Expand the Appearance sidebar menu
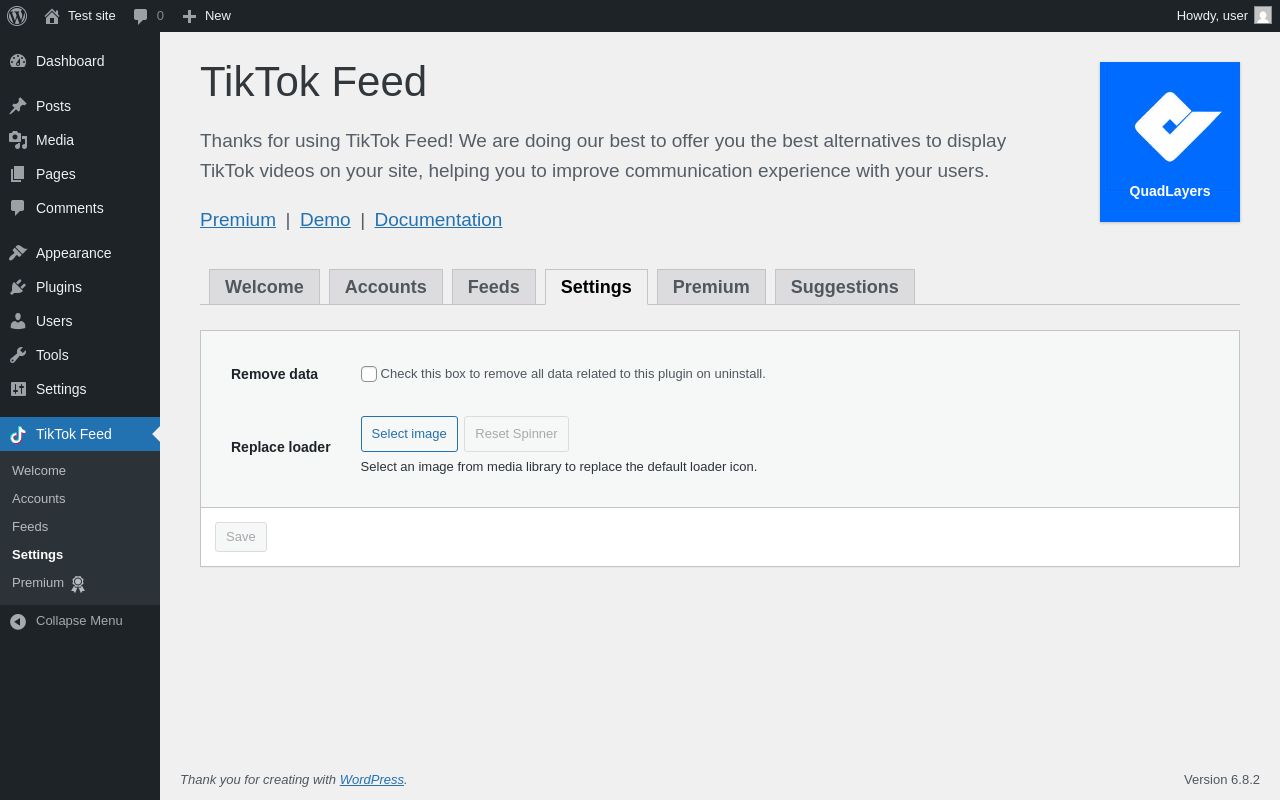 (x=73, y=253)
